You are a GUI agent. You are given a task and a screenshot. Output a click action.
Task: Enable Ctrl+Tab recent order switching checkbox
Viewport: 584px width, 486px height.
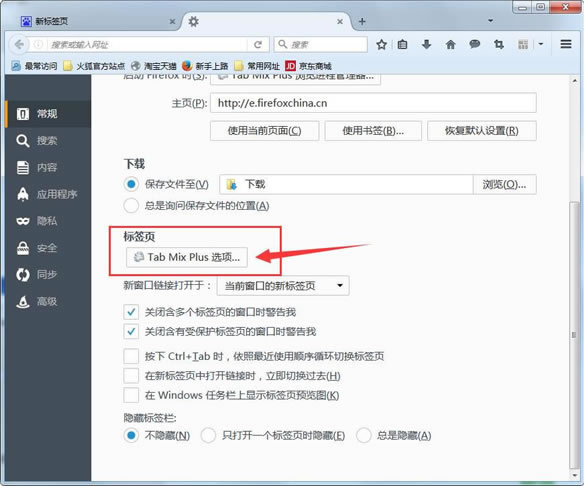[131, 356]
